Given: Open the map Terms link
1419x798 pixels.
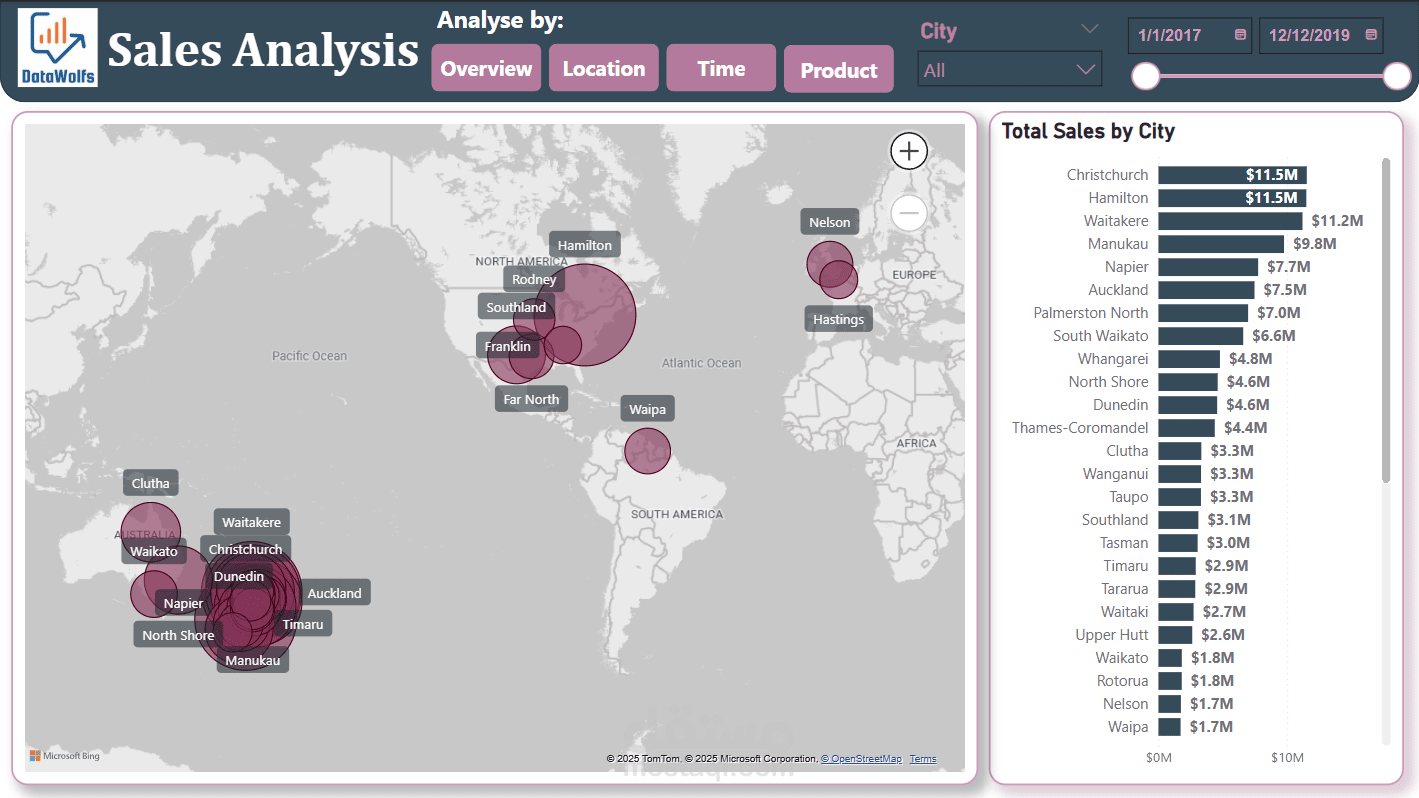Looking at the screenshot, I should 923,759.
